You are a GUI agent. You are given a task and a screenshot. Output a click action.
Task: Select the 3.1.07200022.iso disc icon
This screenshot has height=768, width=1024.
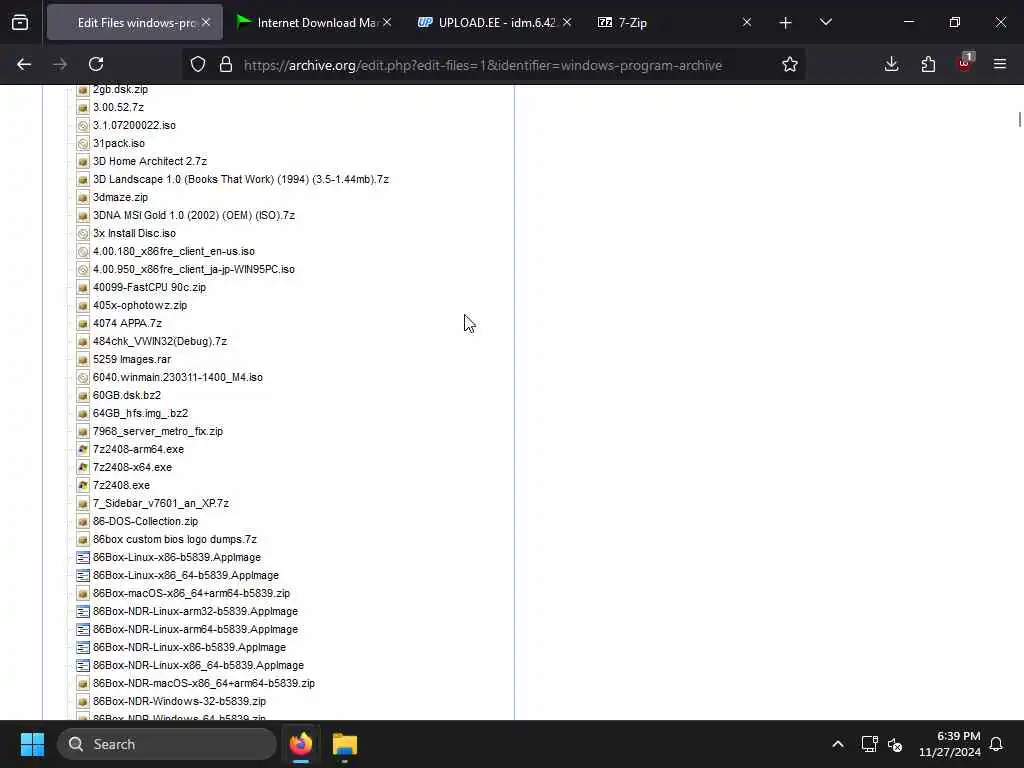pos(83,125)
